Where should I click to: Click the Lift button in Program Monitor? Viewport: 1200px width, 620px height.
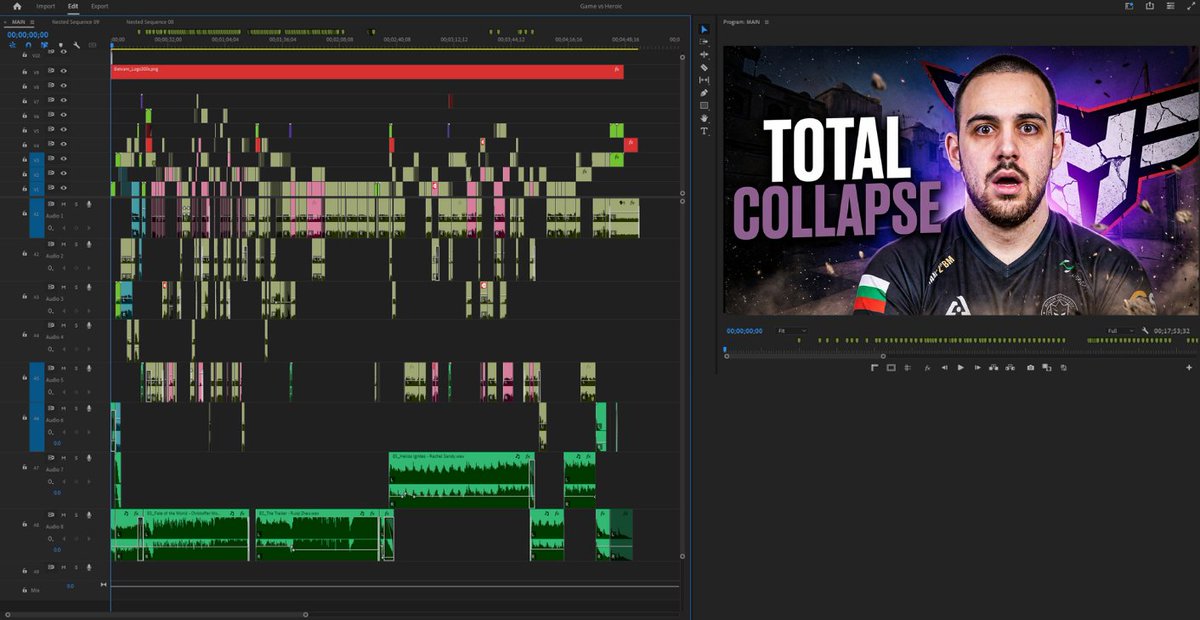coord(996,368)
